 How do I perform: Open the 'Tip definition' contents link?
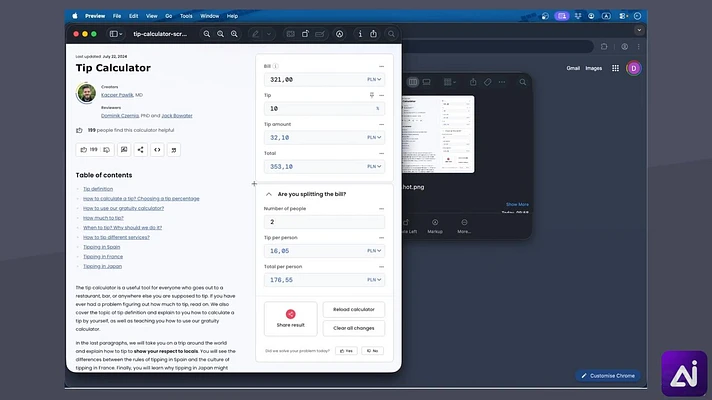click(98, 189)
